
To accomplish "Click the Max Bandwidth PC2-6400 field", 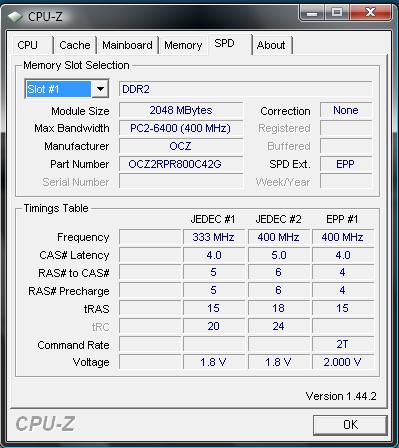I will pyautogui.click(x=181, y=128).
